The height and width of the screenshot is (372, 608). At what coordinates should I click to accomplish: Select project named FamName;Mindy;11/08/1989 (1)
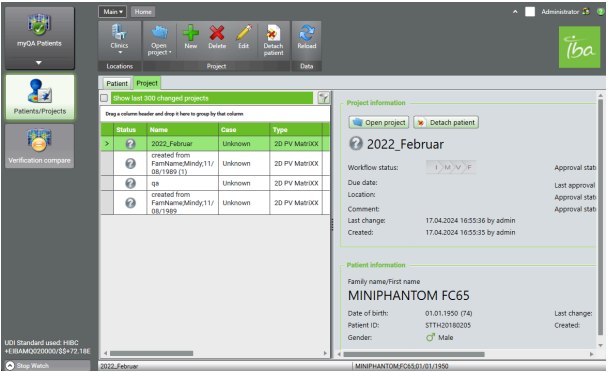pos(182,163)
